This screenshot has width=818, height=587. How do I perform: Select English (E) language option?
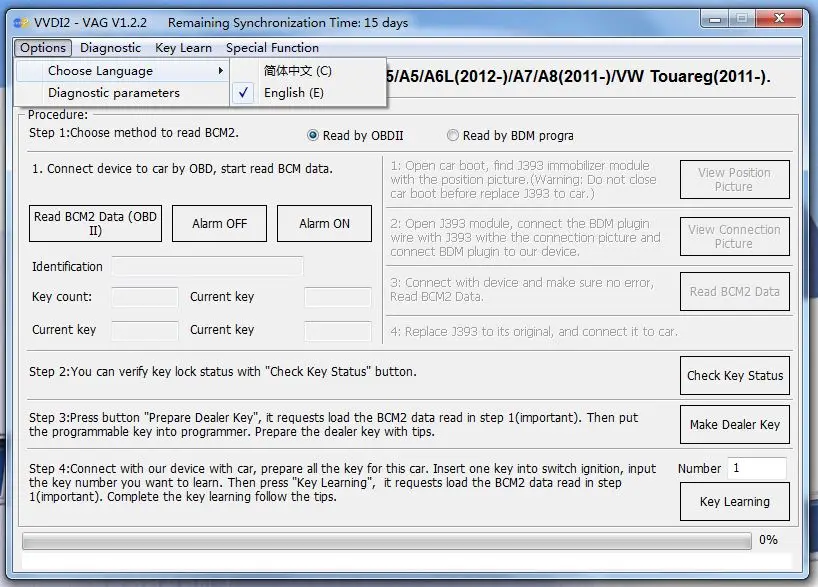pos(308,93)
